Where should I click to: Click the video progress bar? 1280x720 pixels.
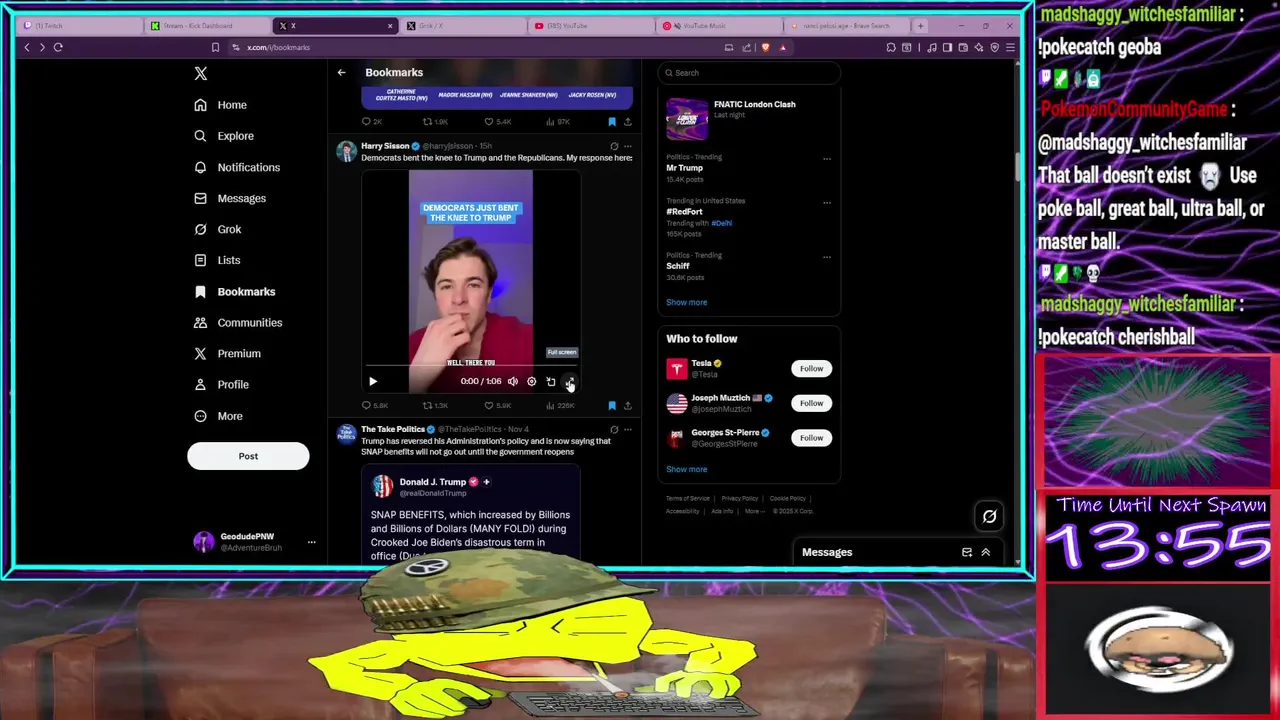(471, 367)
